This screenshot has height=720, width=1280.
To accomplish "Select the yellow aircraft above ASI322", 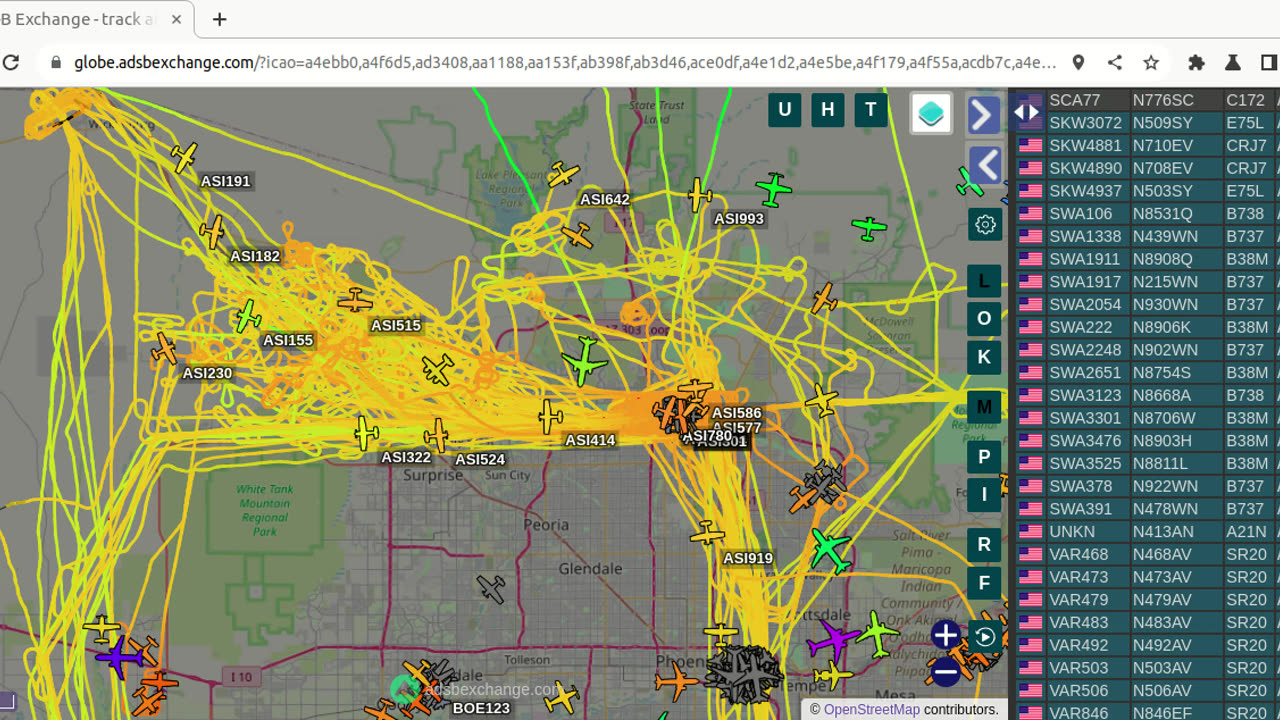I will click(x=366, y=433).
